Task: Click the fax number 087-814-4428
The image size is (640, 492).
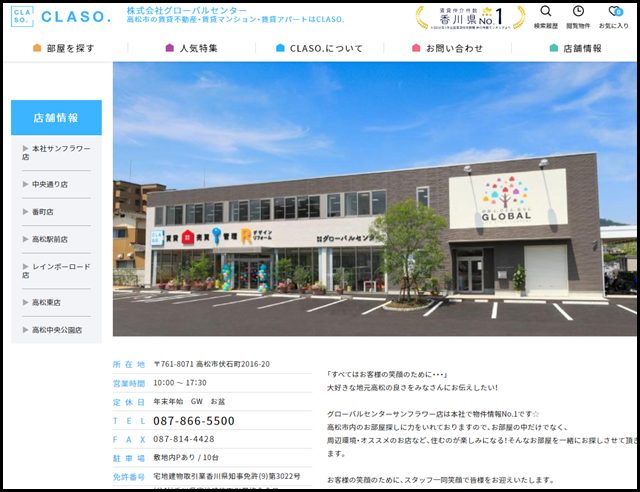Action: pos(184,439)
